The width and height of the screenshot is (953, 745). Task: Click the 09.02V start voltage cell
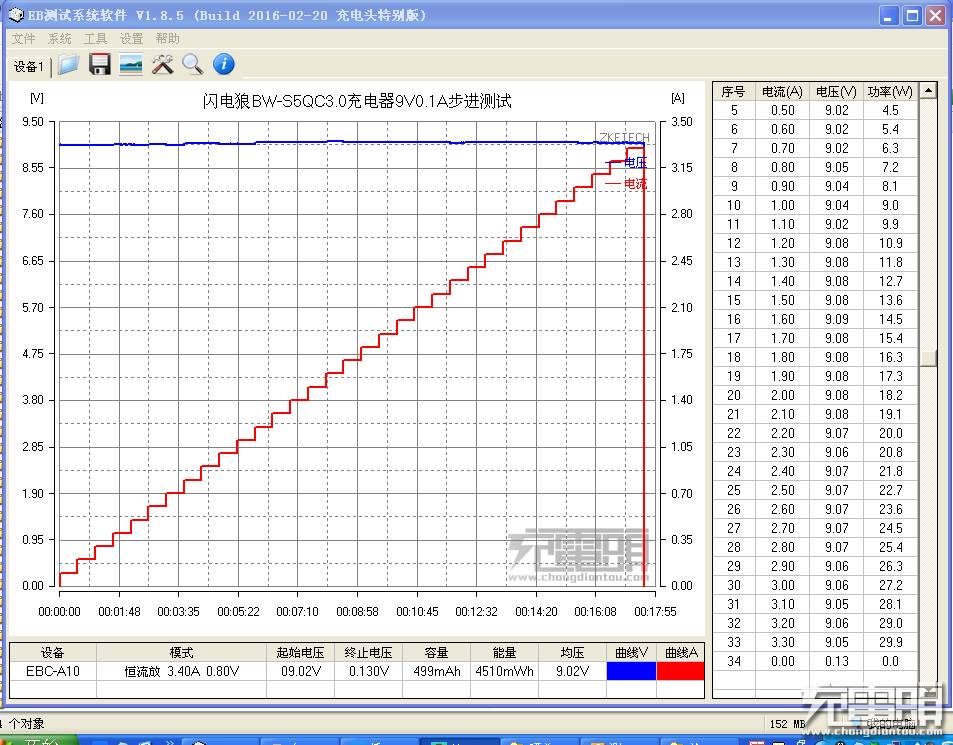tap(300, 671)
